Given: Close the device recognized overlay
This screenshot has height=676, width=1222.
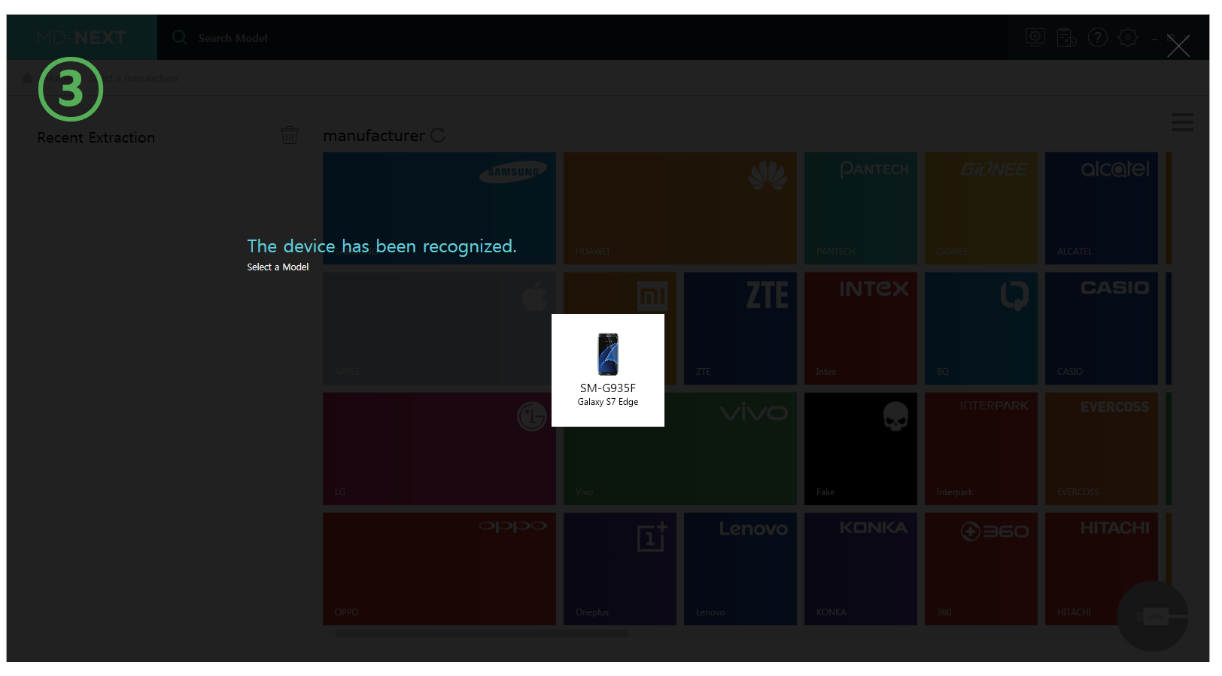Looking at the screenshot, I should [x=1178, y=46].
